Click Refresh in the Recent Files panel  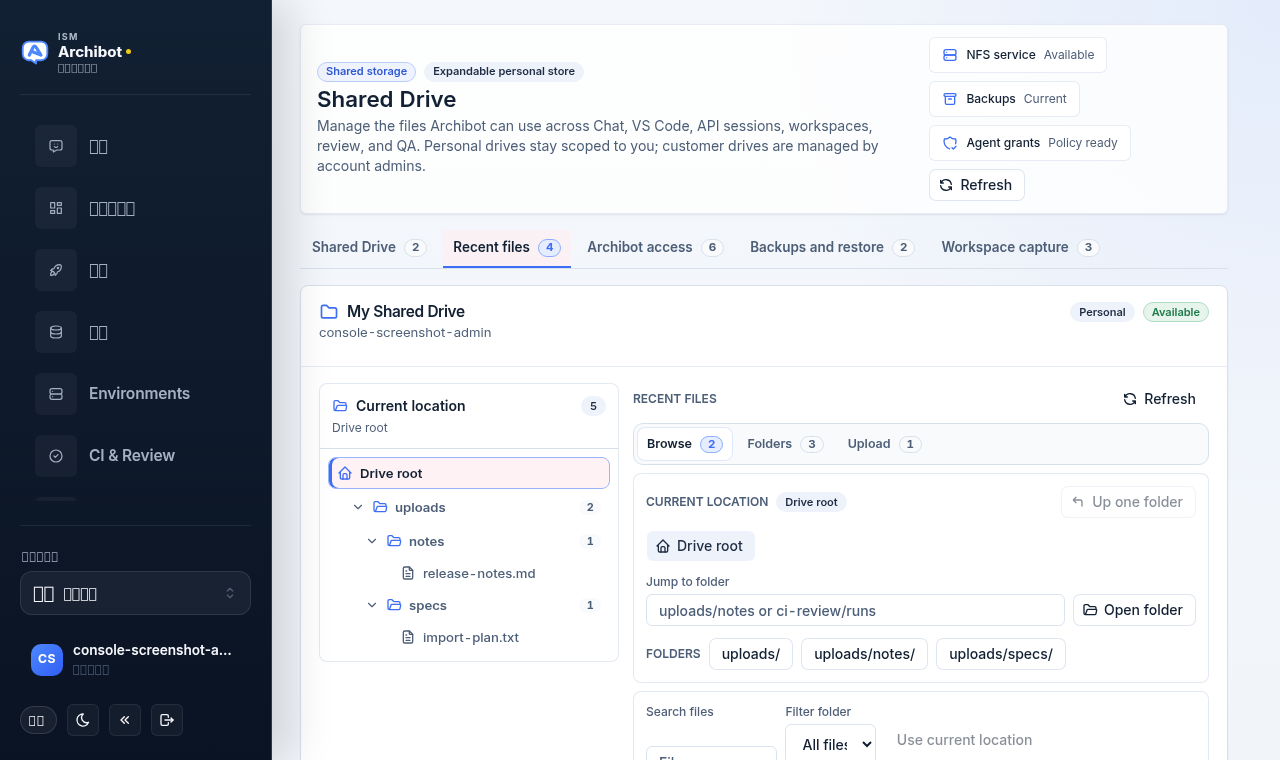pyautogui.click(x=1159, y=399)
